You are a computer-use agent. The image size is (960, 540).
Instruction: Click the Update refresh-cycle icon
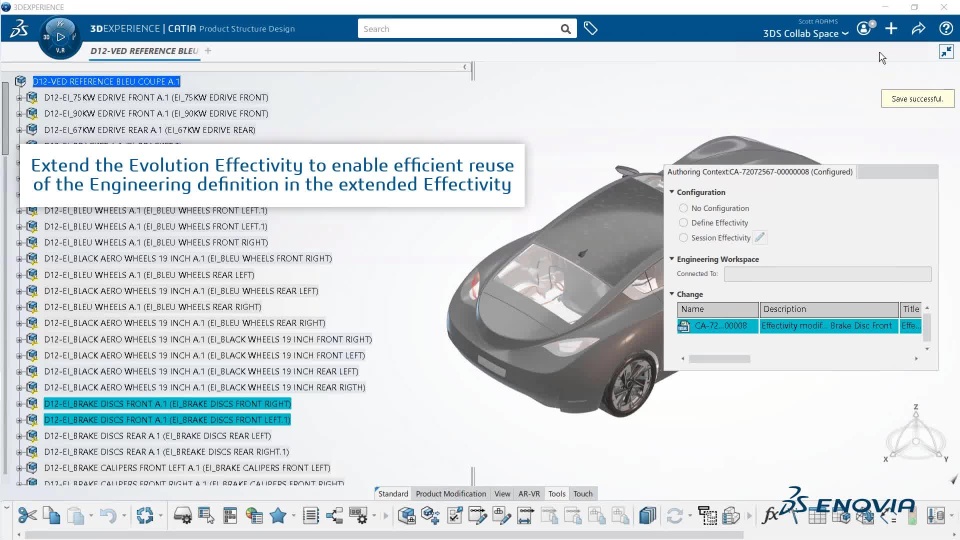pos(145,516)
